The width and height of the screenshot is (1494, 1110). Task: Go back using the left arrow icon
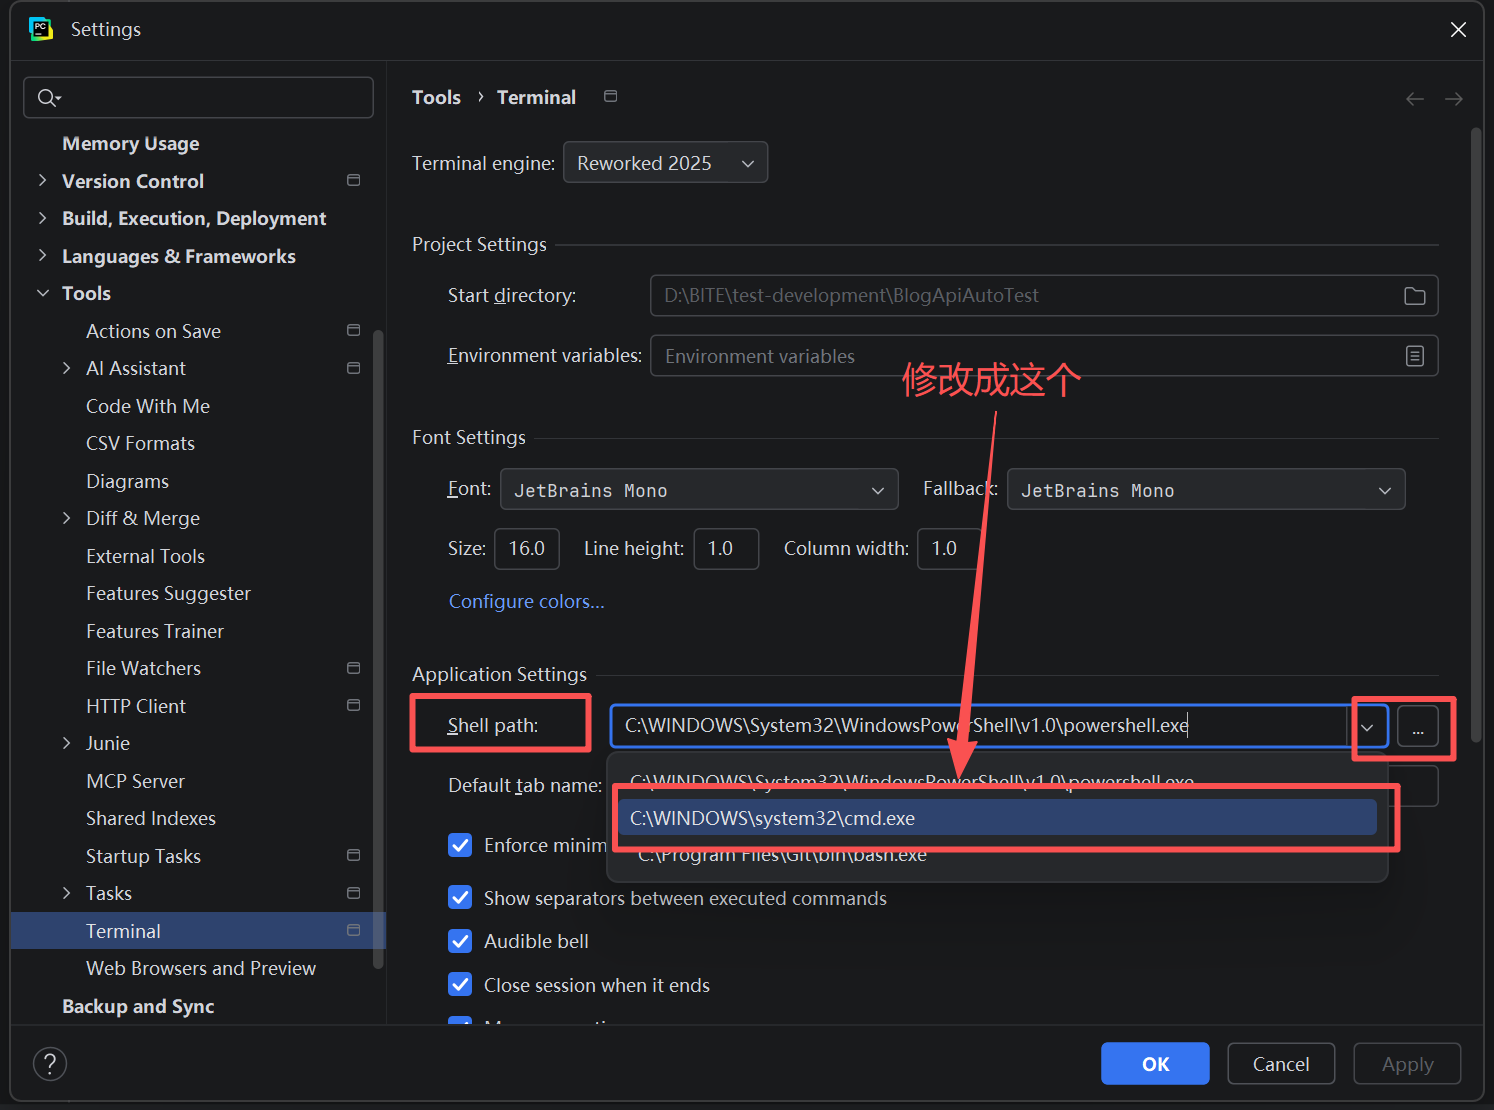(1415, 98)
